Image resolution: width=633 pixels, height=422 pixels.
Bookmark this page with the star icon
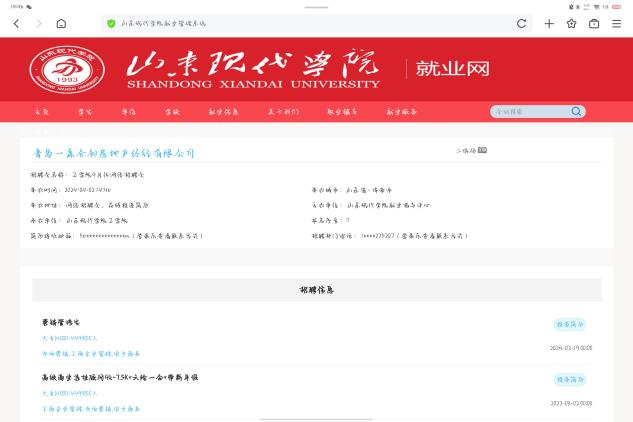[572, 23]
